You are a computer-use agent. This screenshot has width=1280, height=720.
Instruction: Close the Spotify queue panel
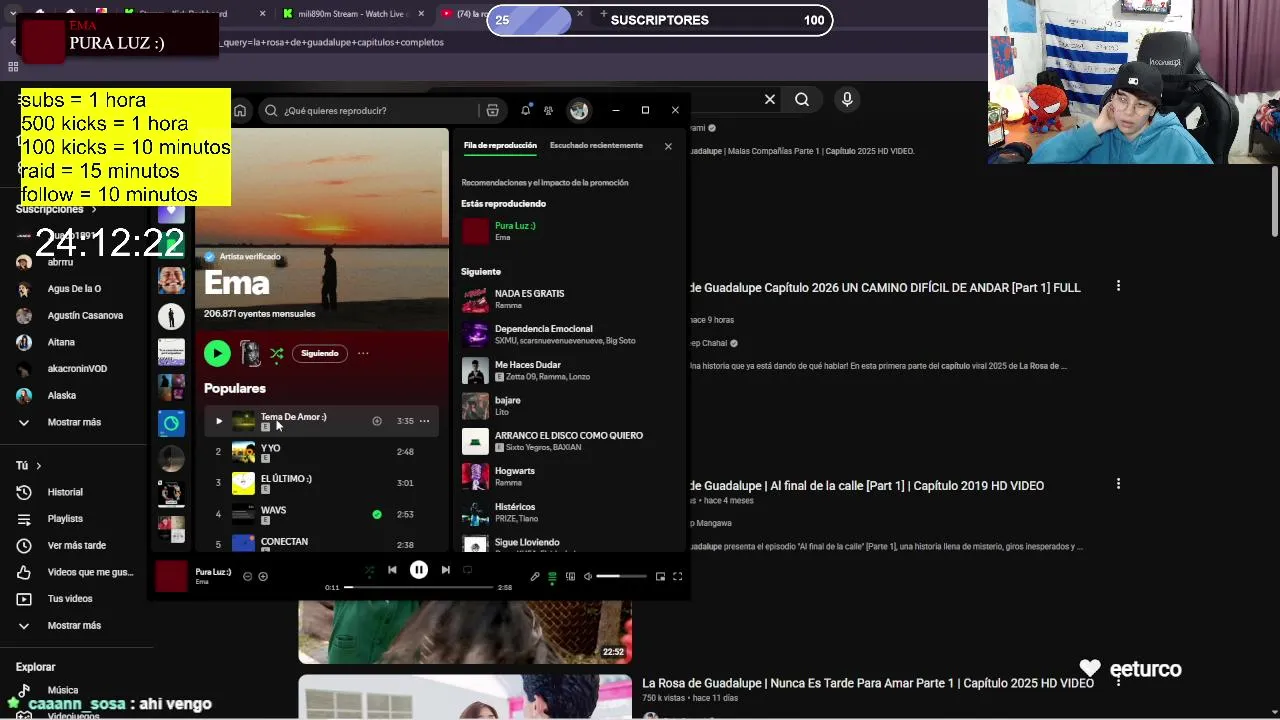click(x=668, y=146)
